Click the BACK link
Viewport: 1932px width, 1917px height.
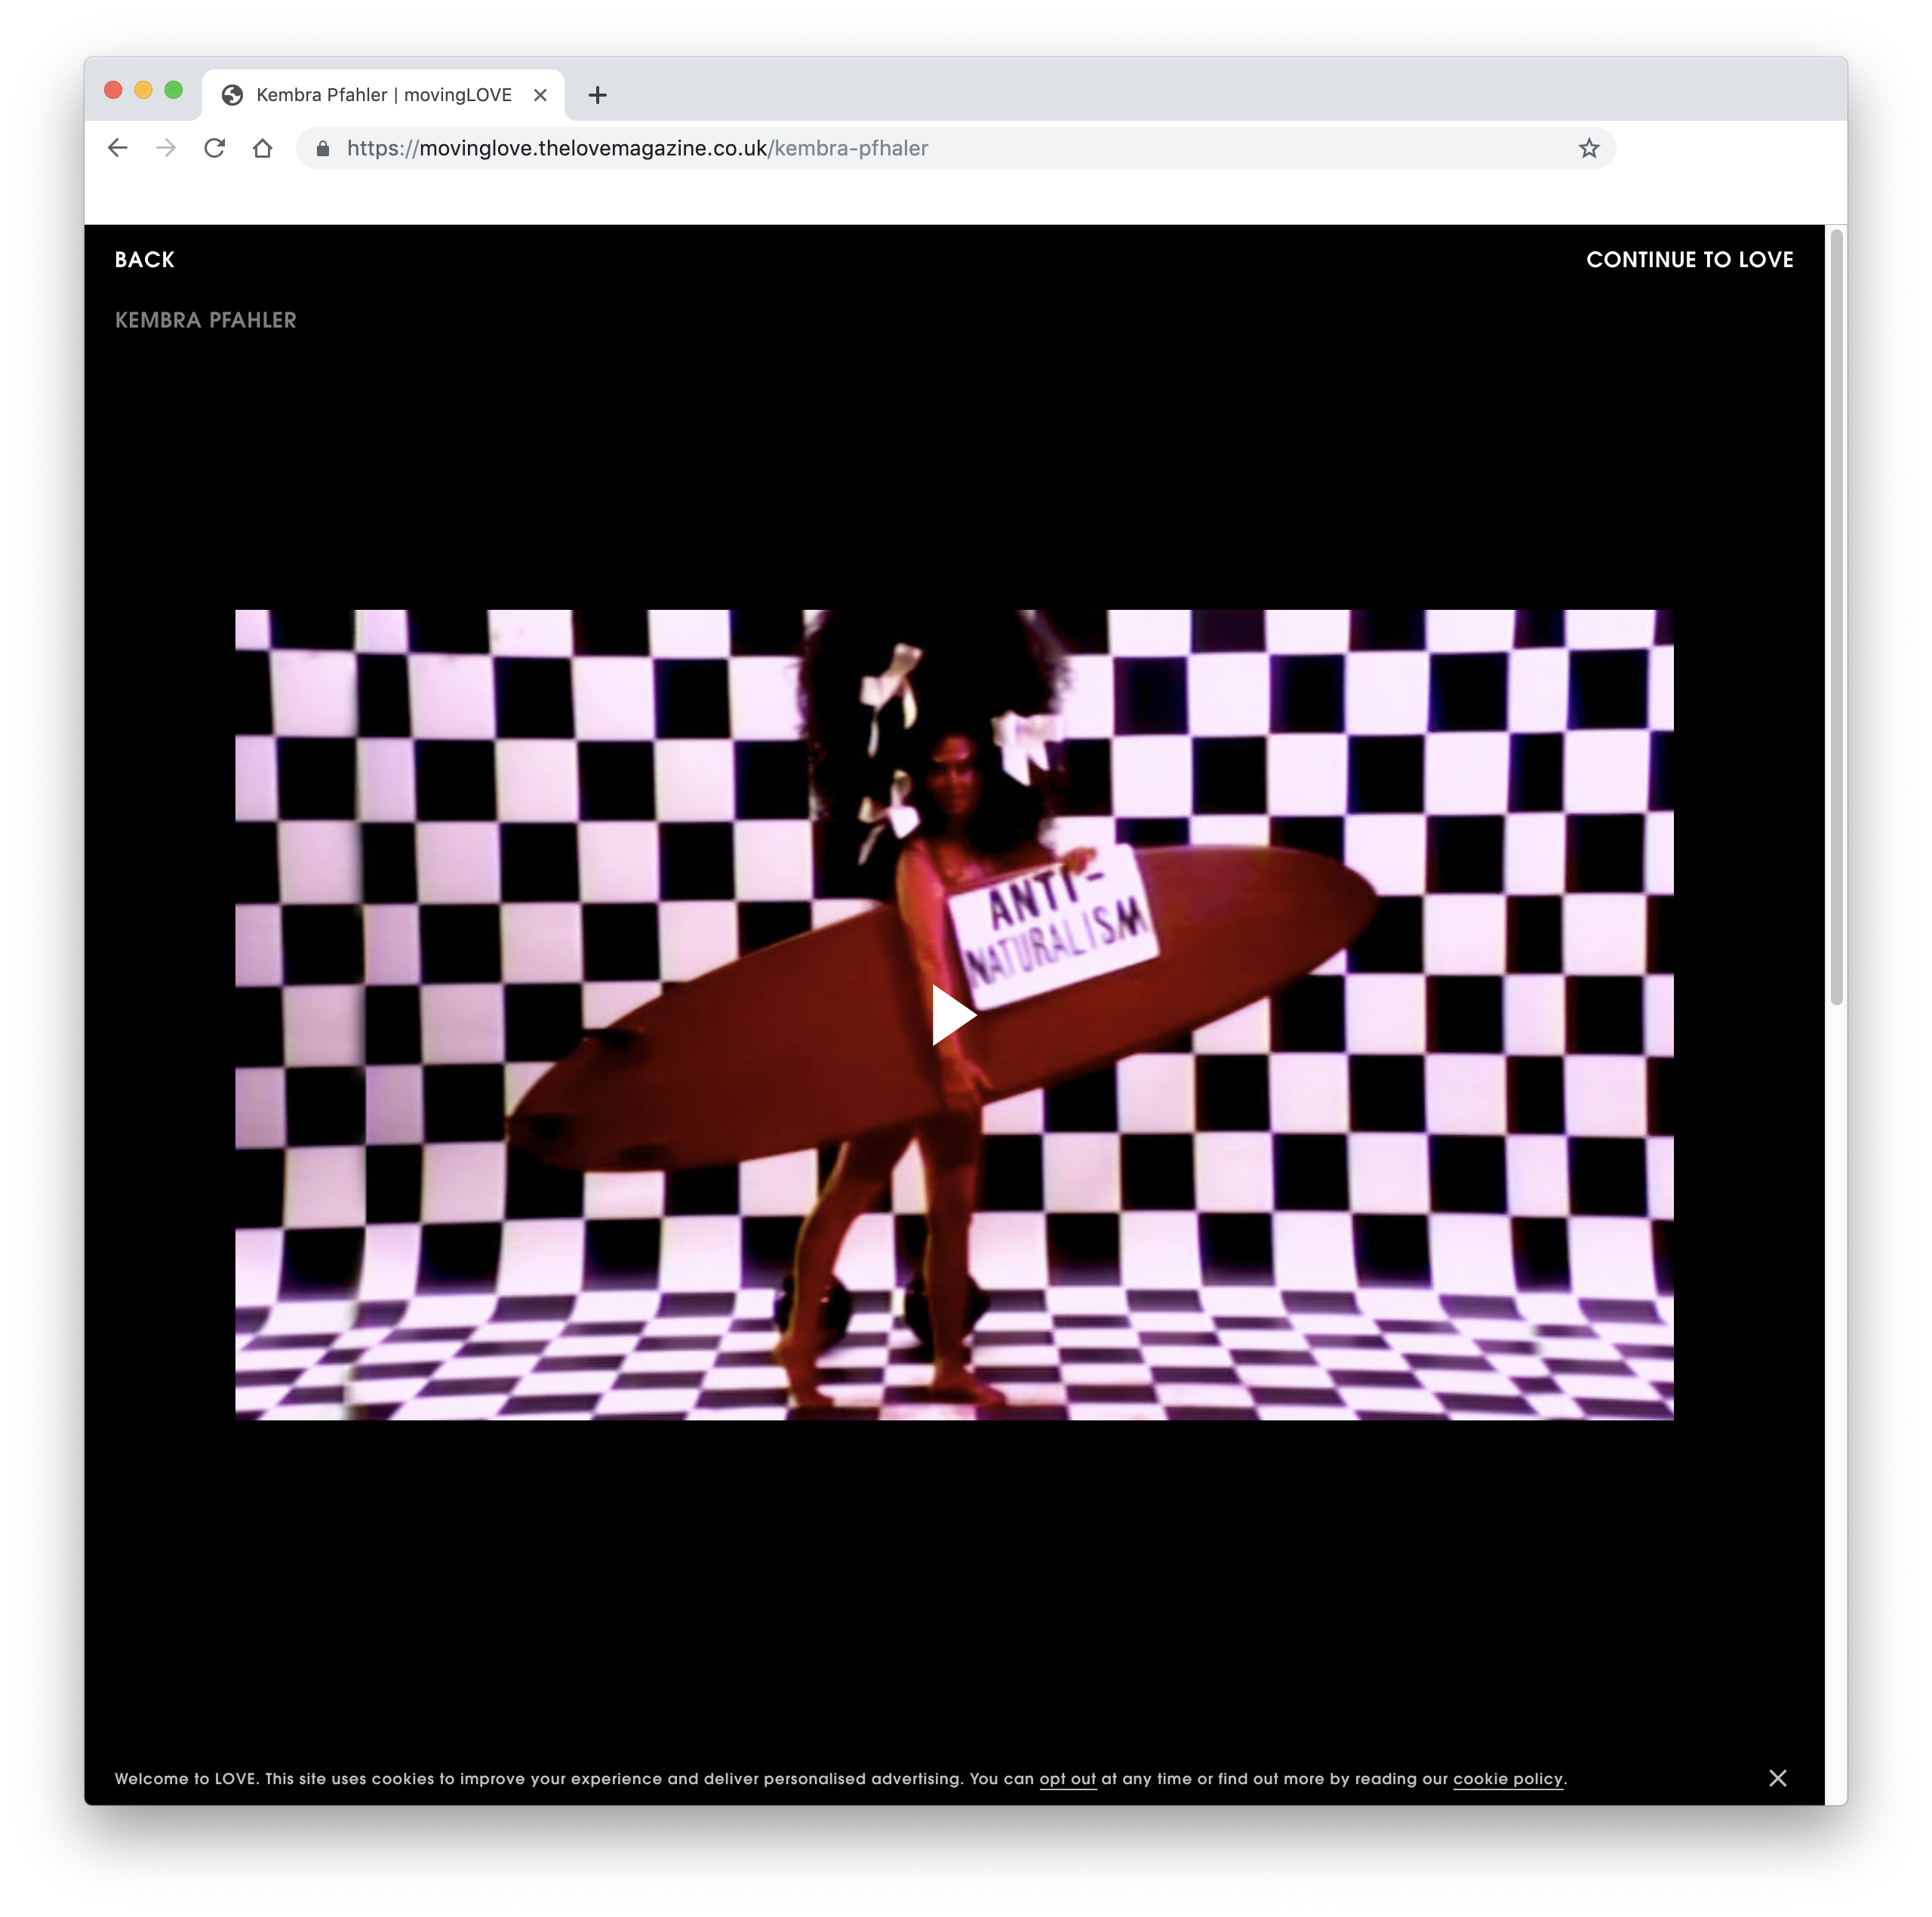point(144,259)
